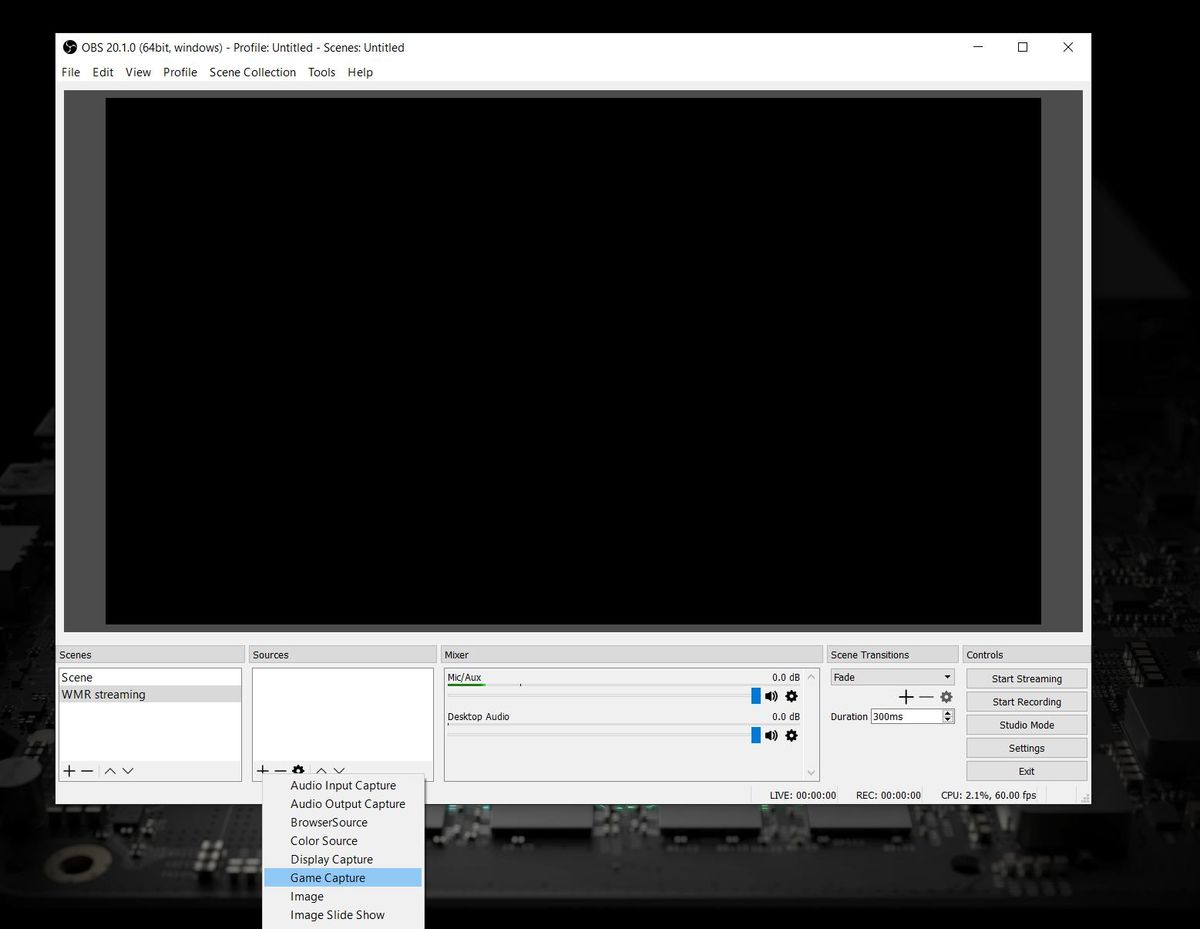Add a new scene with the plus icon
The width and height of the screenshot is (1200, 929).
[x=69, y=770]
